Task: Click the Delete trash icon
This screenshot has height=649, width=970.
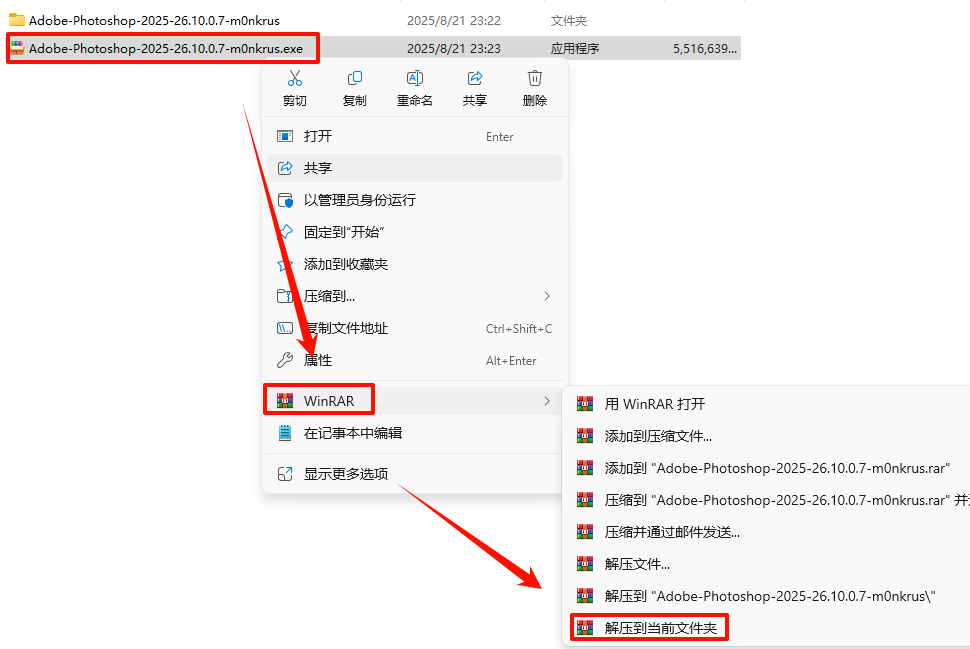Action: click(x=534, y=78)
